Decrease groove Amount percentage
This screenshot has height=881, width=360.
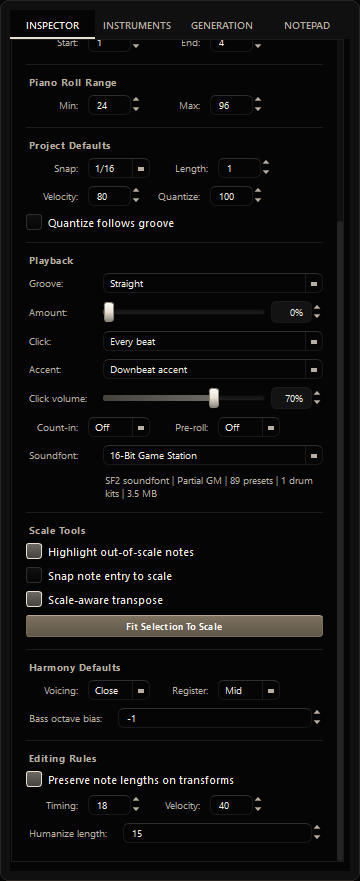[x=317, y=316]
